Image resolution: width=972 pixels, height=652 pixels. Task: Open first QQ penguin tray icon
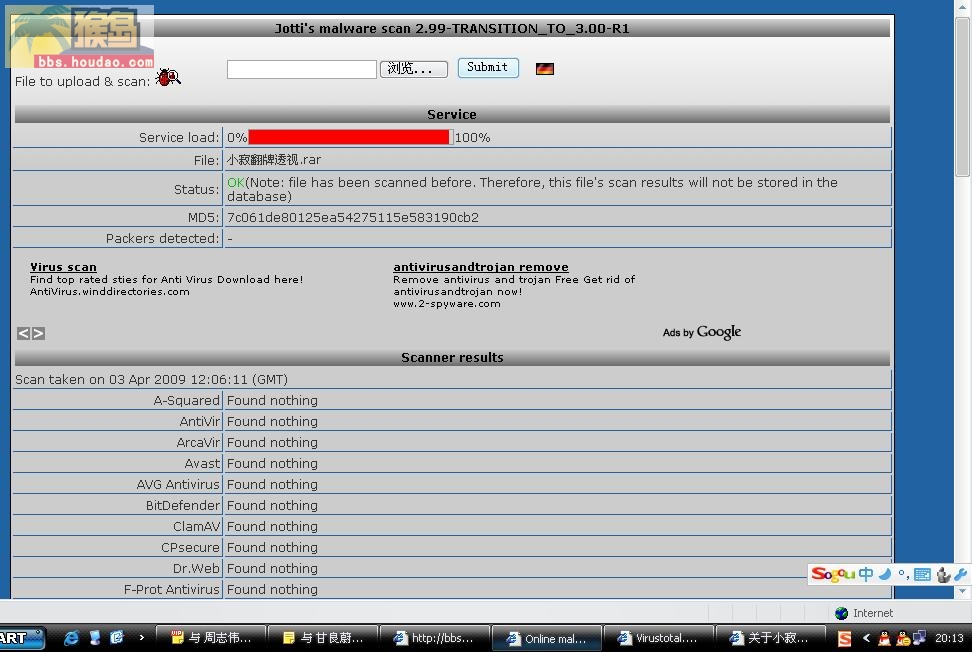[885, 638]
